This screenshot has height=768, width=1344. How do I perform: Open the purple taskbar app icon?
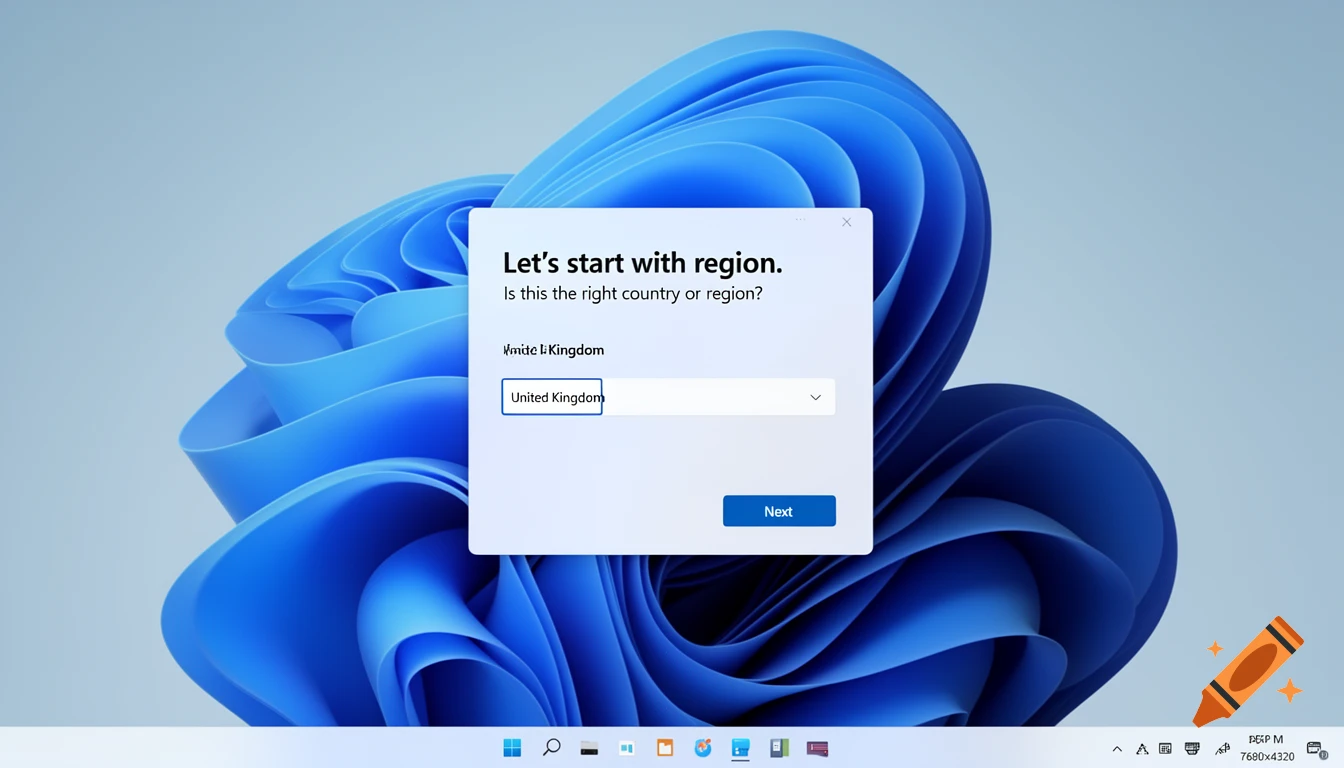817,748
